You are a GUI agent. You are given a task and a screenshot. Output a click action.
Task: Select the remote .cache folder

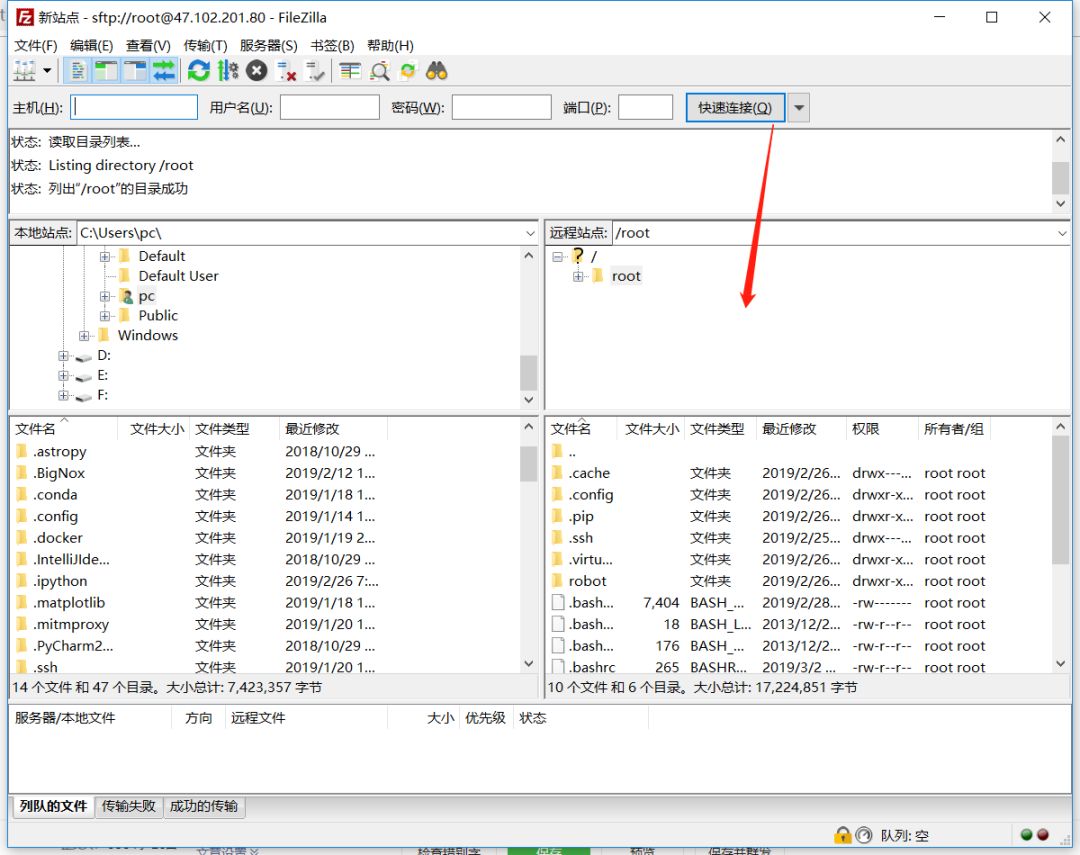[x=589, y=473]
